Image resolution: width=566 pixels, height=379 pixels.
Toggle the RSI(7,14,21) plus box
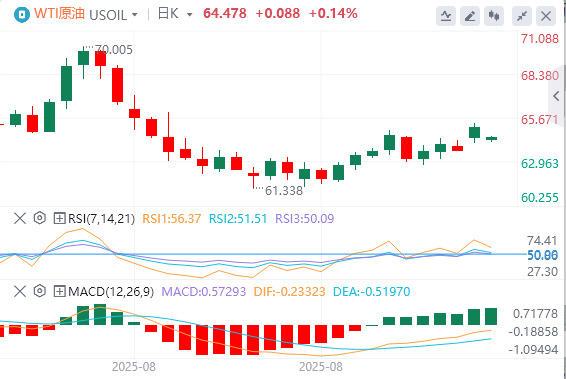pyautogui.click(x=59, y=218)
